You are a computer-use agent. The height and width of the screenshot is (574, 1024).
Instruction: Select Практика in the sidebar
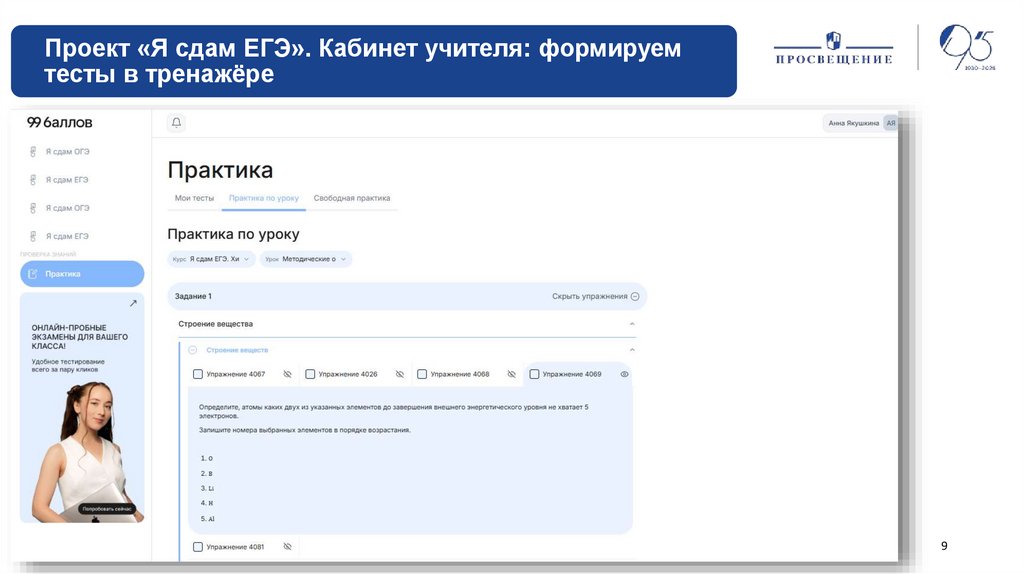point(82,274)
